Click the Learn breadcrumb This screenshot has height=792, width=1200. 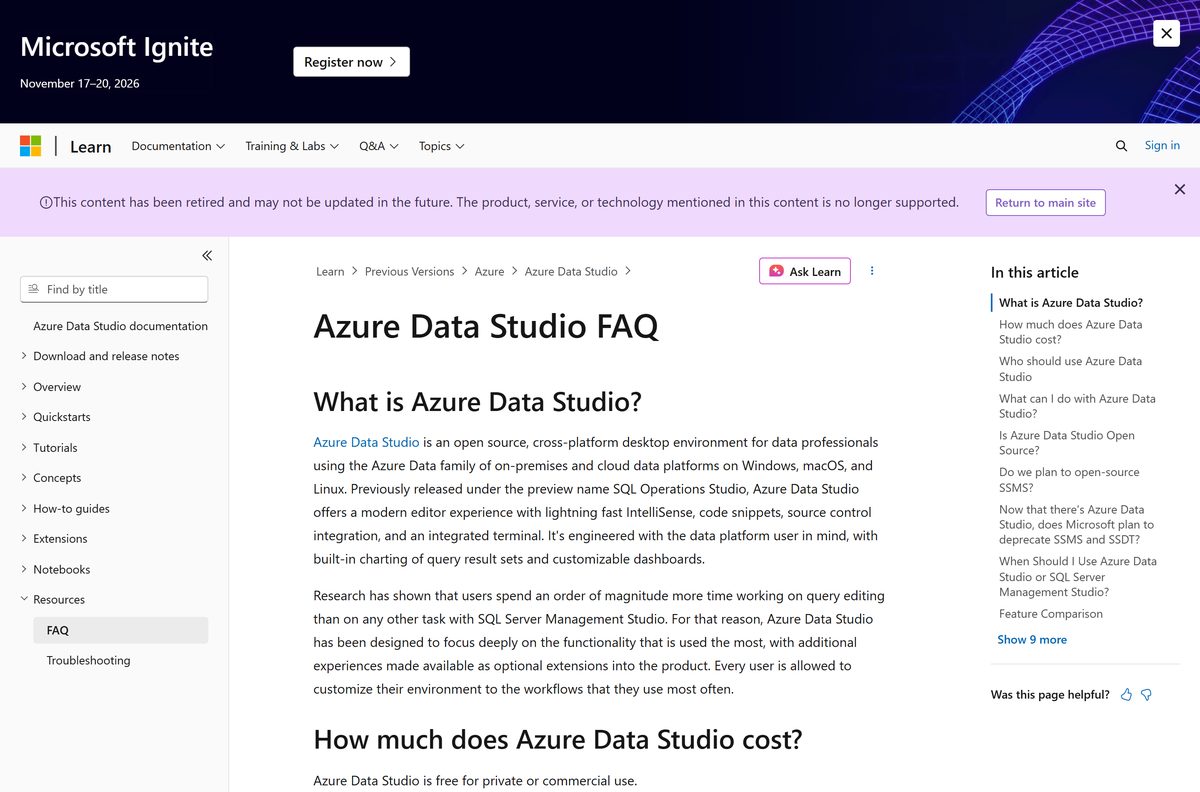pos(330,271)
